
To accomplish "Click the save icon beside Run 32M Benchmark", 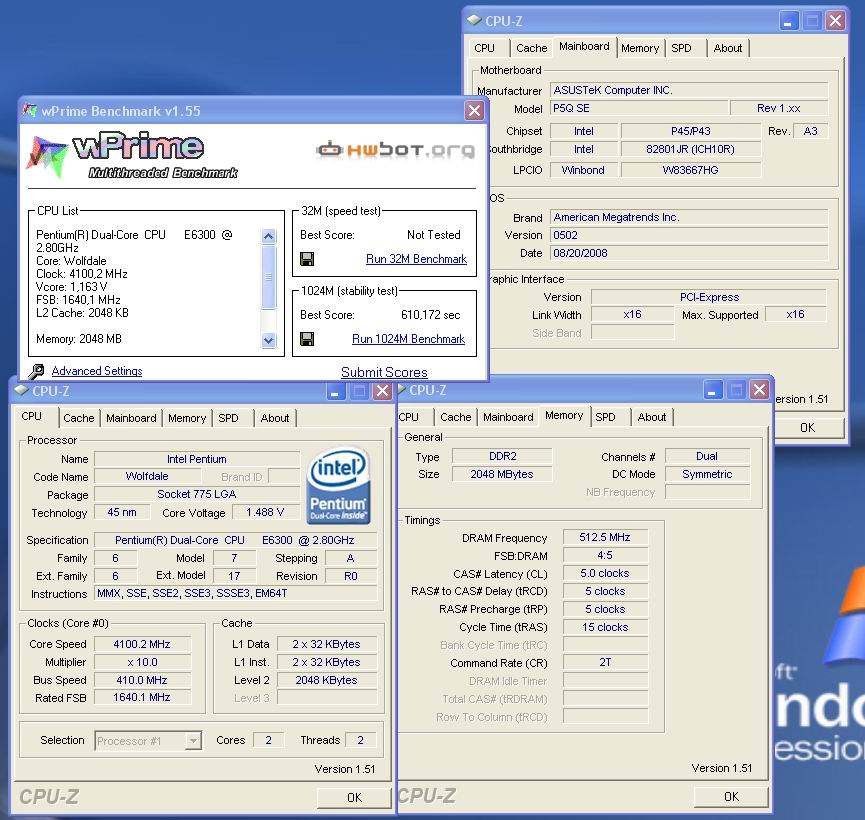I will [x=307, y=259].
